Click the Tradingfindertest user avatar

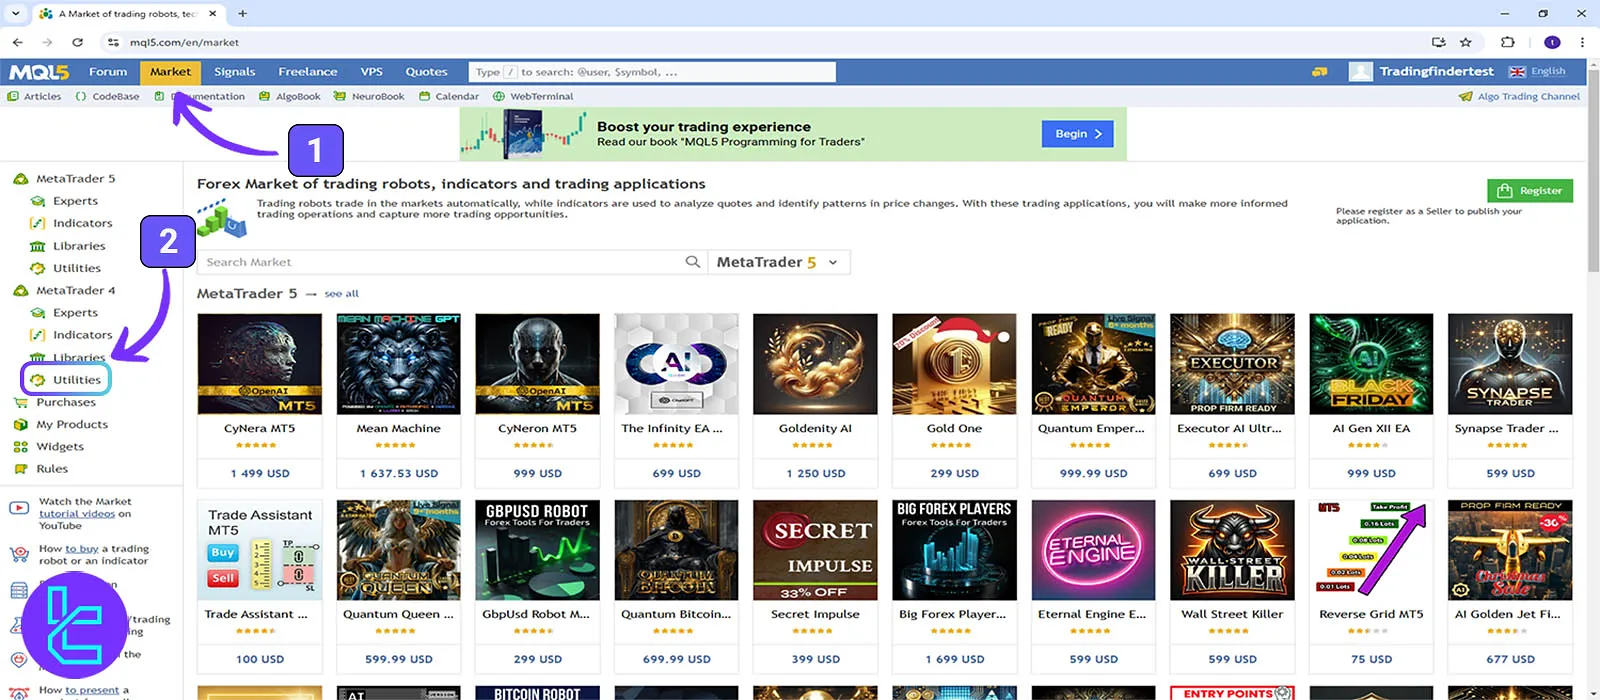[x=1360, y=72]
